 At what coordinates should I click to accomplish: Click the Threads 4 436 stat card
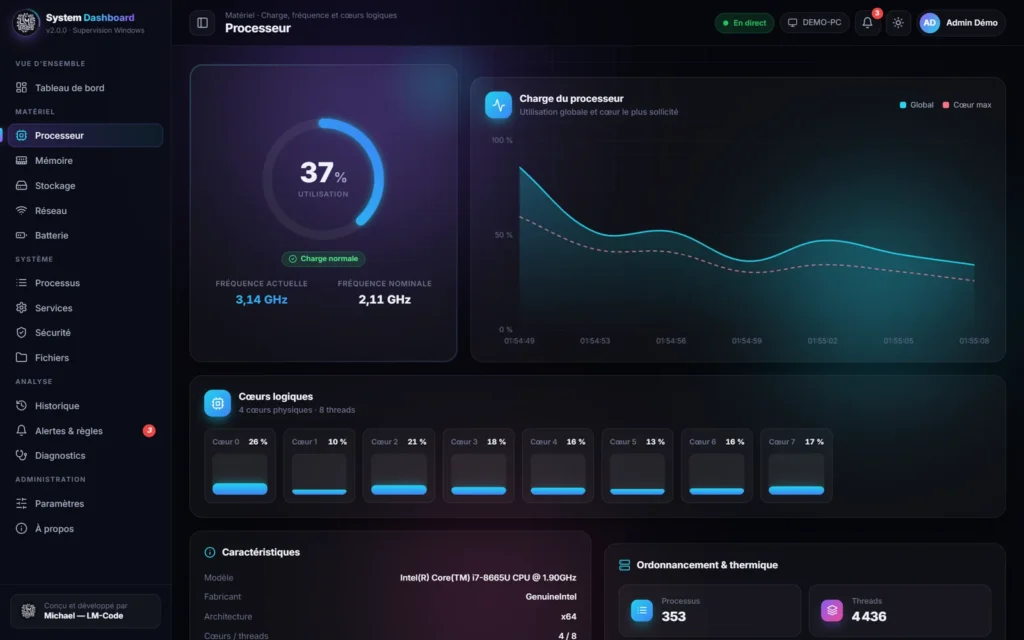(x=900, y=611)
